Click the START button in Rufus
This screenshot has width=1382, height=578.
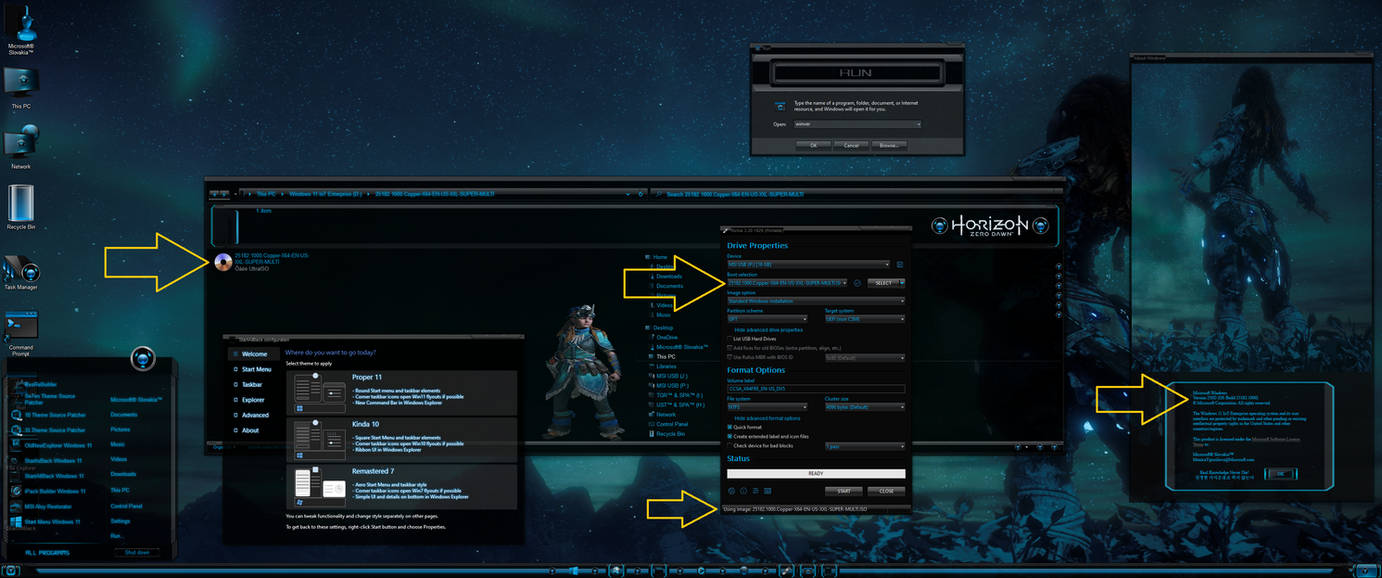point(843,491)
